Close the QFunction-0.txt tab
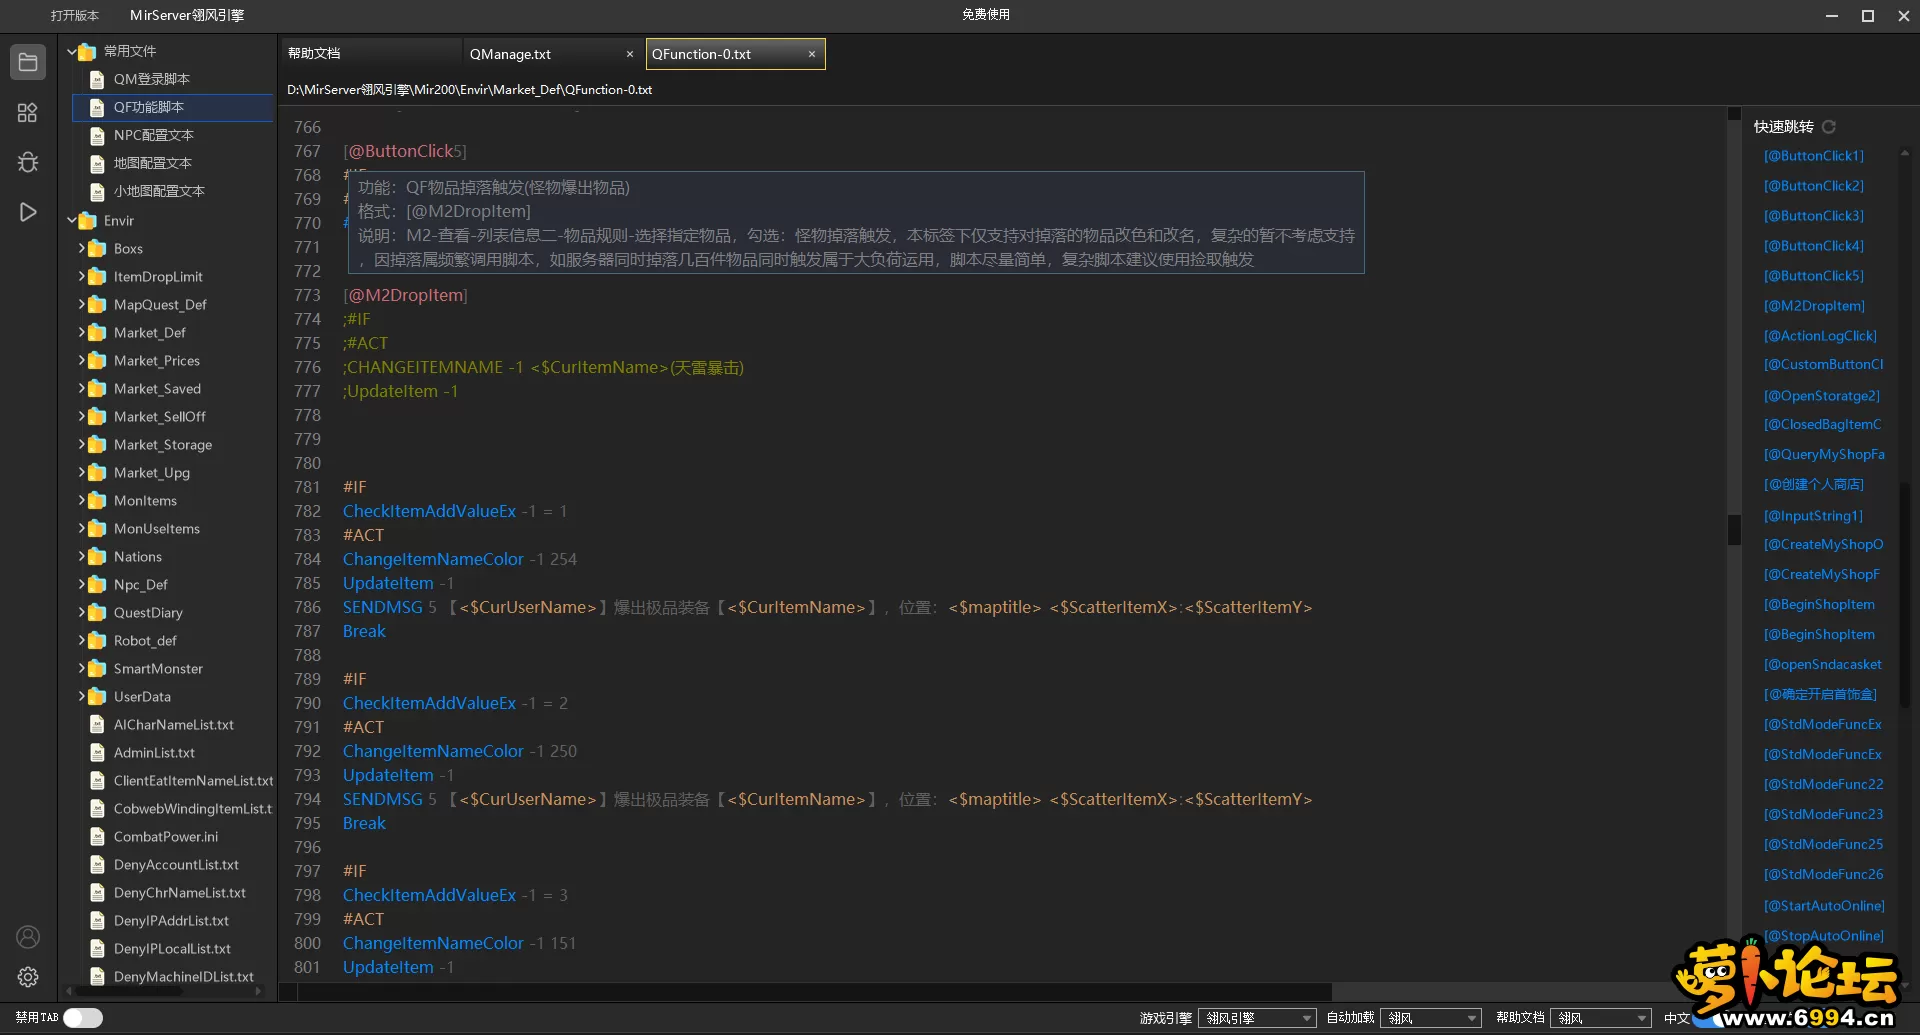Screen dimensions: 1920x1035 point(812,54)
